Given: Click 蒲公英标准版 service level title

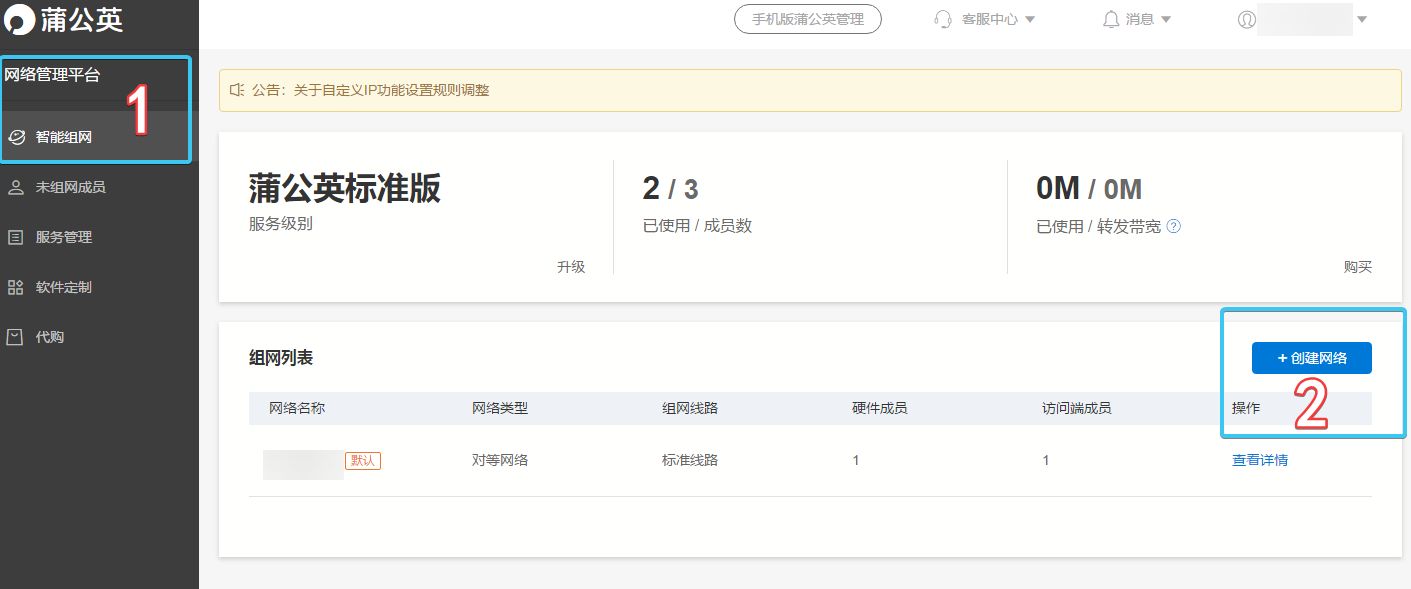Looking at the screenshot, I should coord(345,188).
